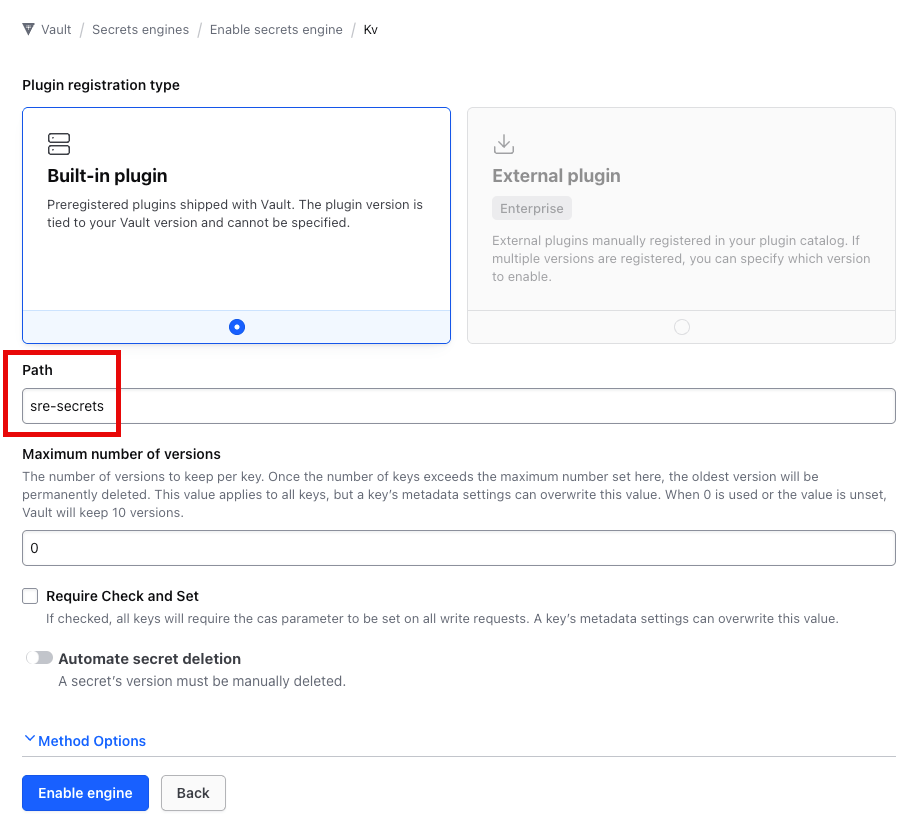The width and height of the screenshot is (924, 815).
Task: Click the External plugin download icon
Action: tap(504, 144)
